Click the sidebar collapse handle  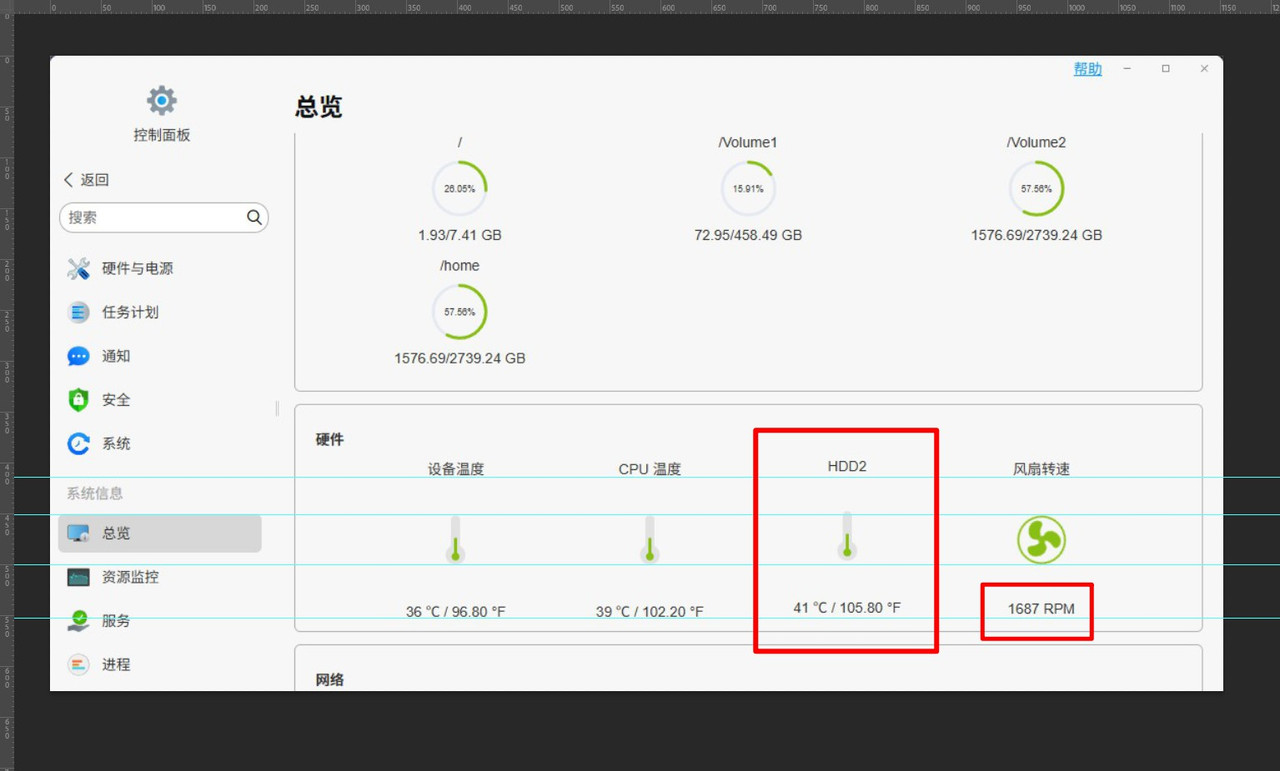[x=277, y=408]
